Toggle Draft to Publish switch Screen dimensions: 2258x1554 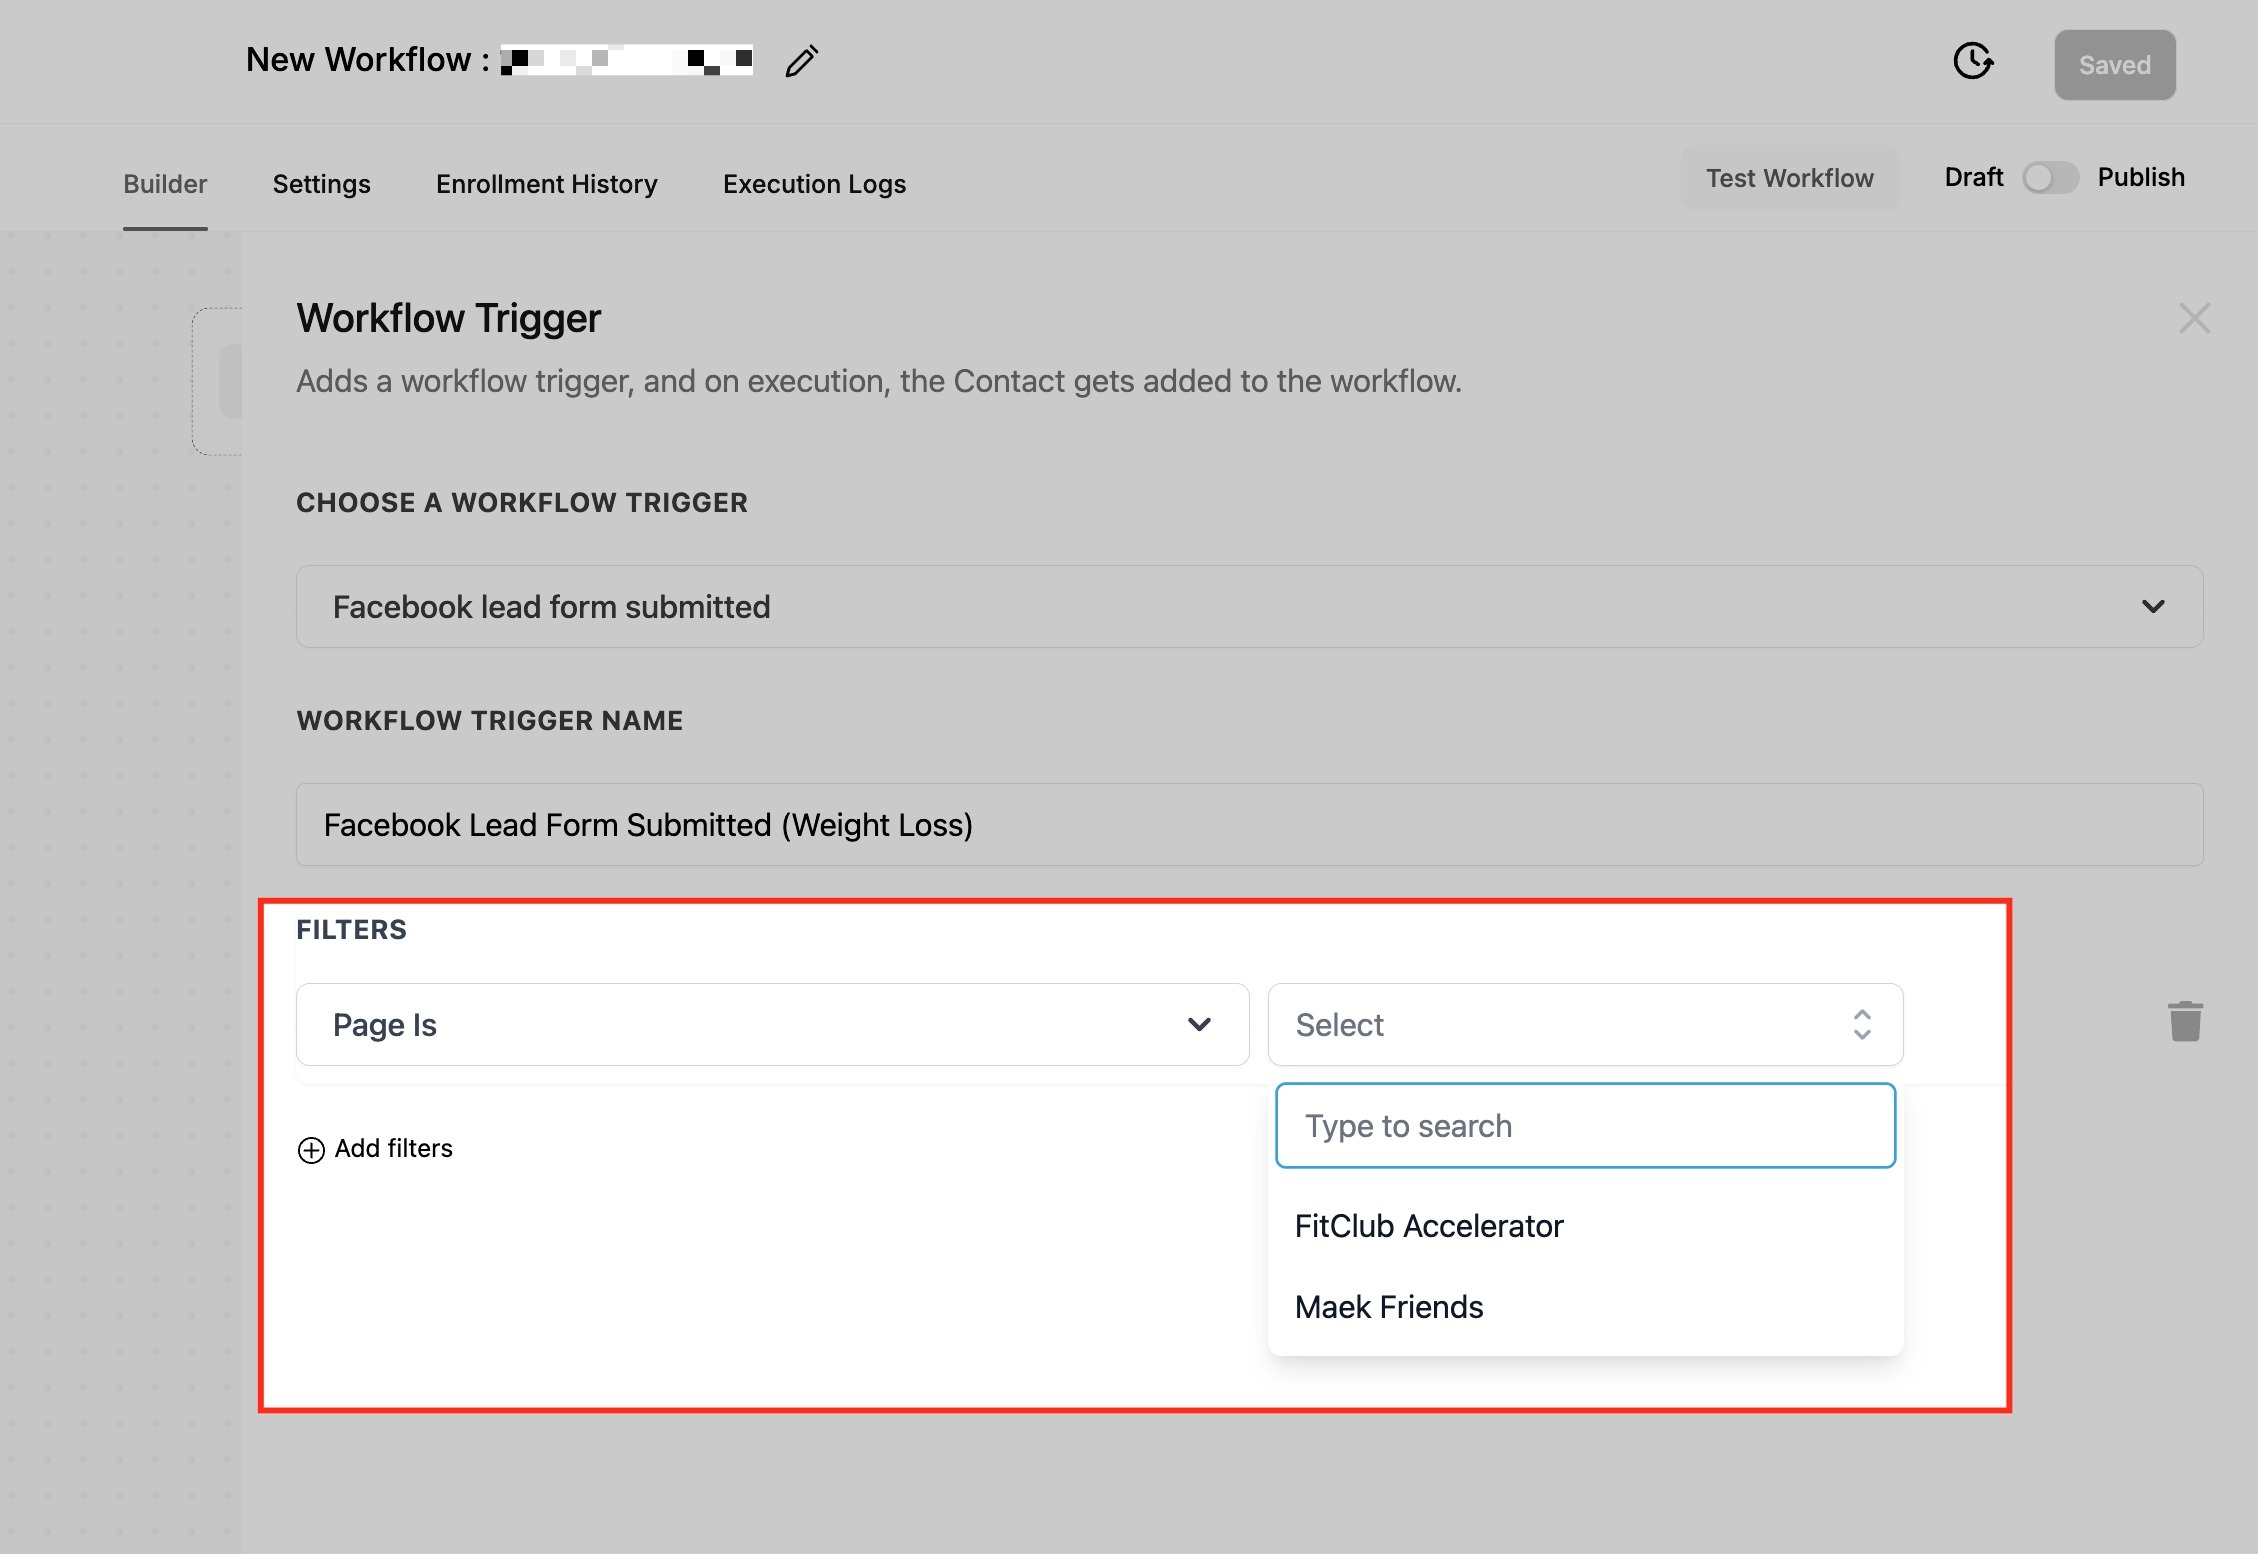click(2049, 178)
